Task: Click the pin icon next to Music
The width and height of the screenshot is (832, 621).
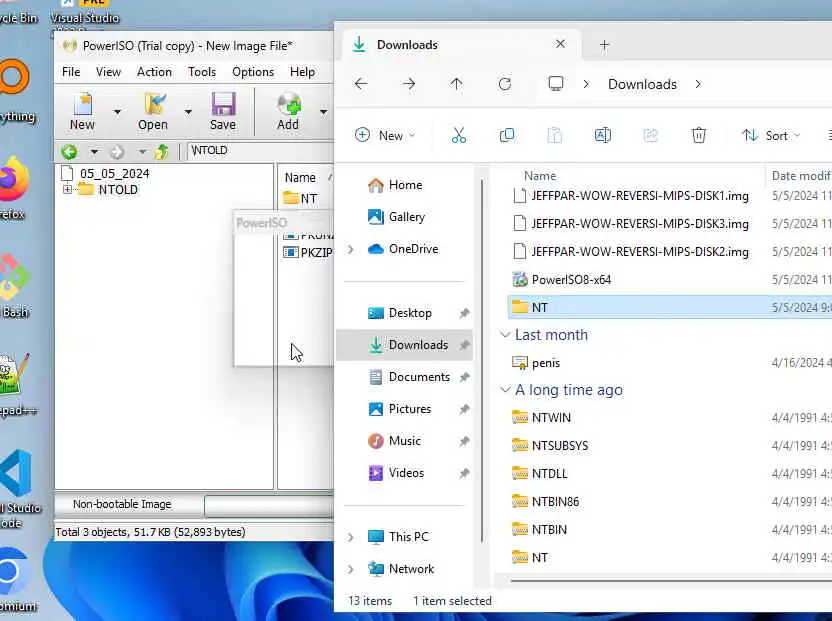Action: pos(464,441)
